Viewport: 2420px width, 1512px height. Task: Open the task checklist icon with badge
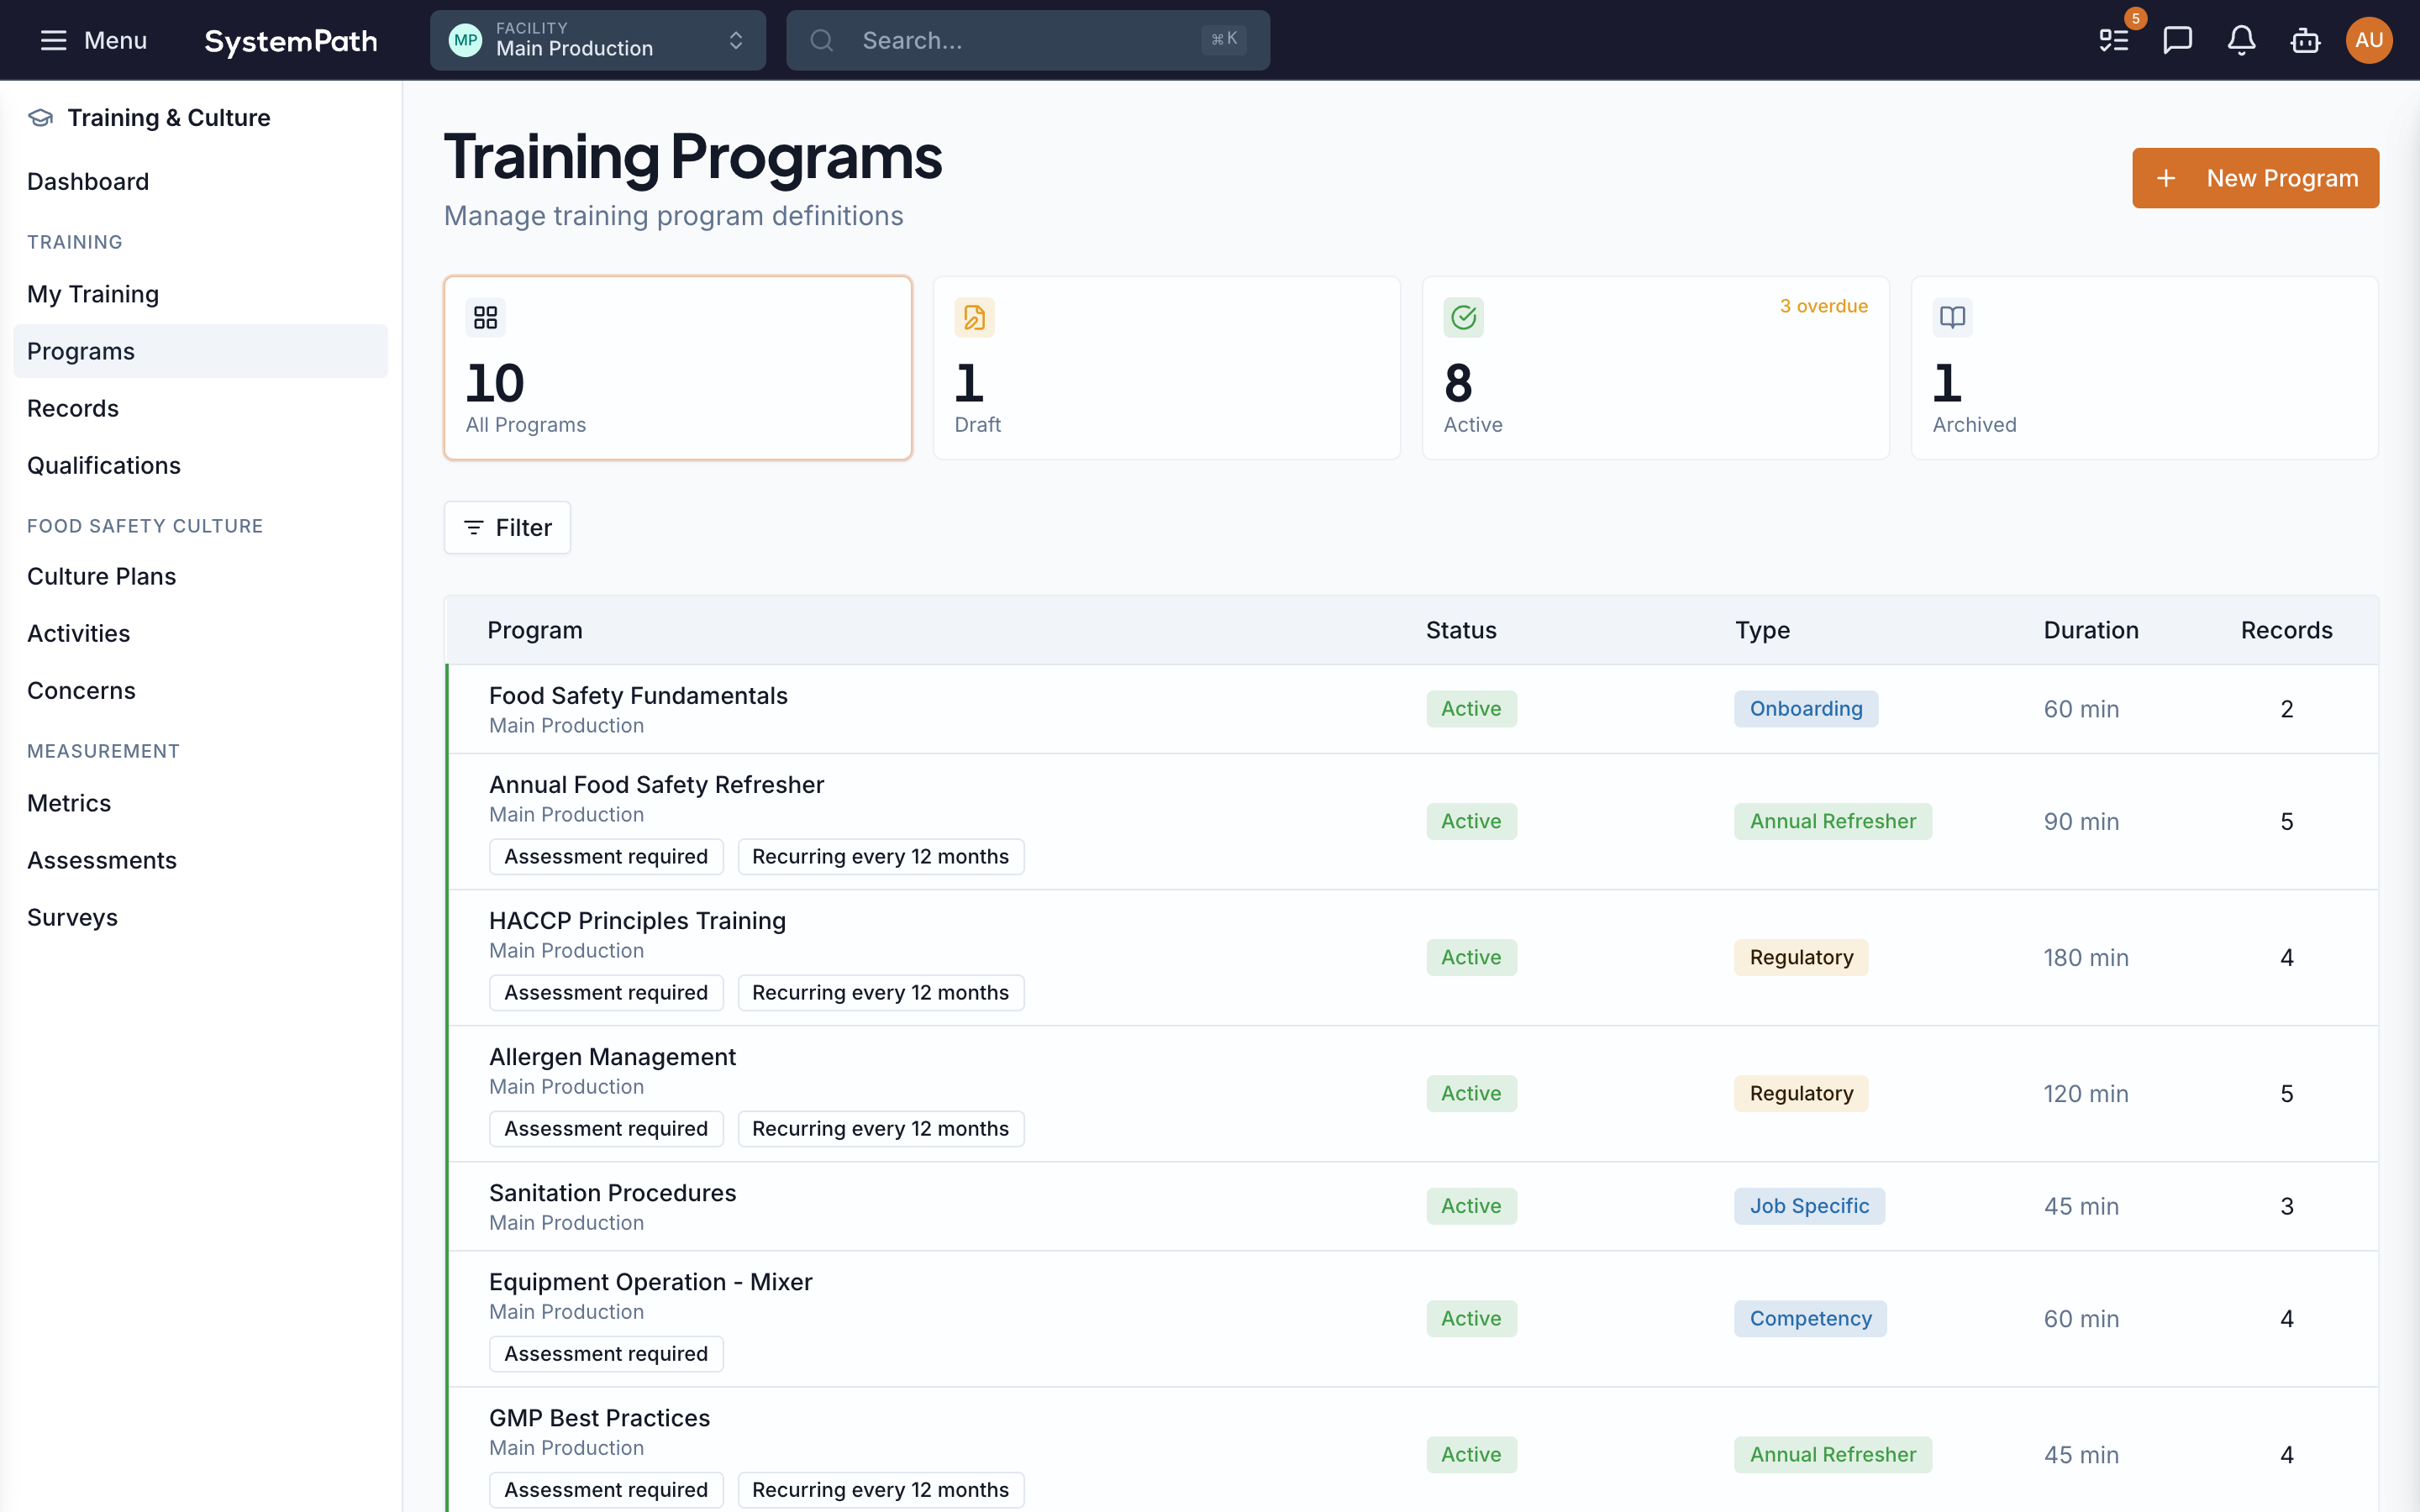coord(2114,40)
